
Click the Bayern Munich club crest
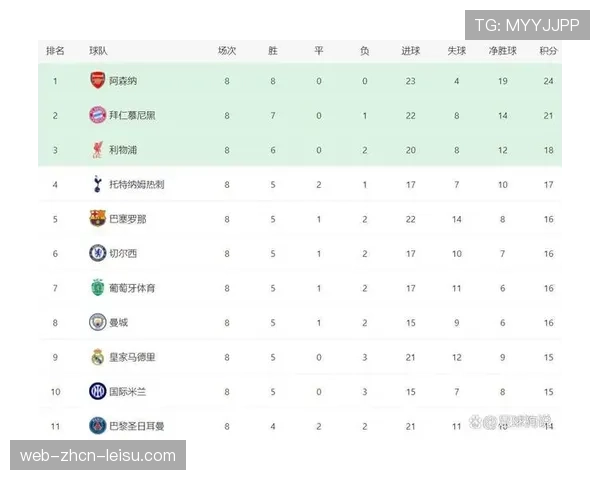(x=97, y=115)
